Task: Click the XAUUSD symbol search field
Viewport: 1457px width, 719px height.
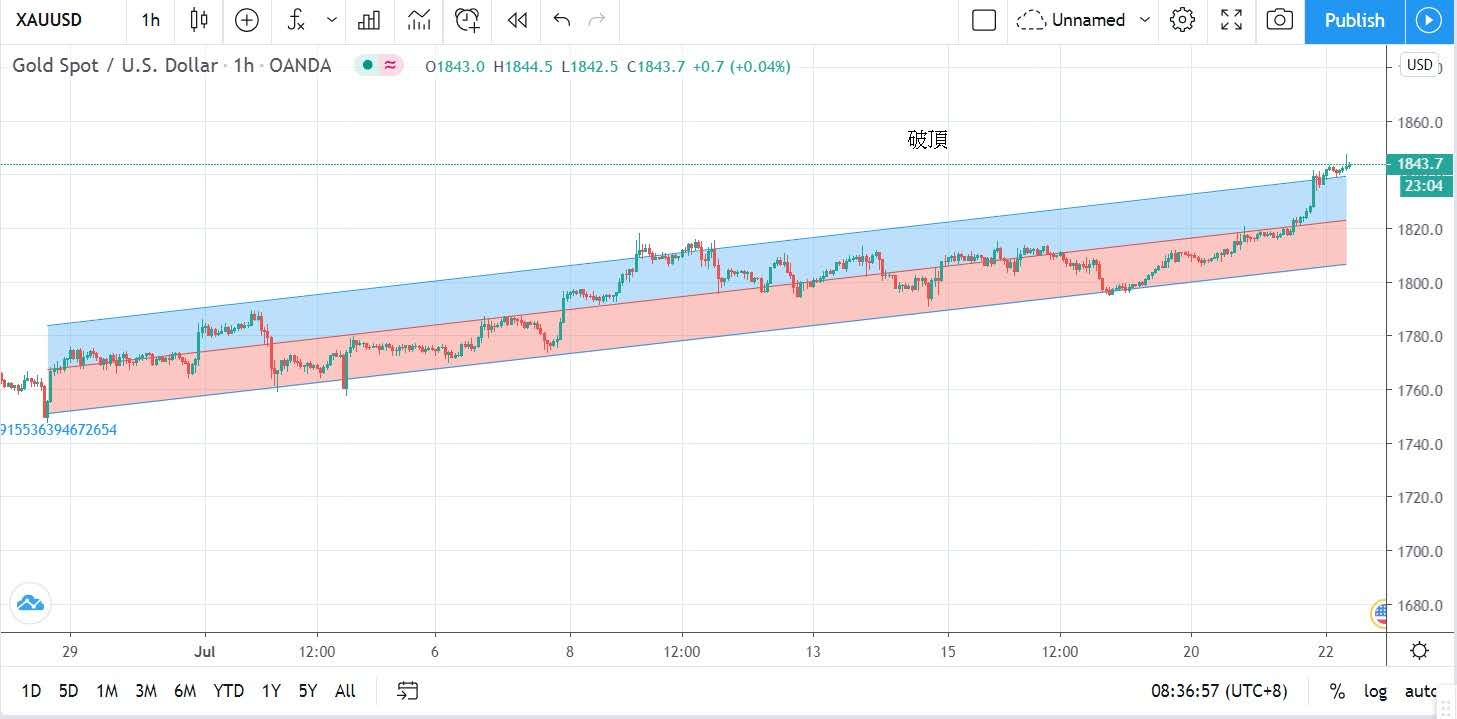Action: click(50, 20)
